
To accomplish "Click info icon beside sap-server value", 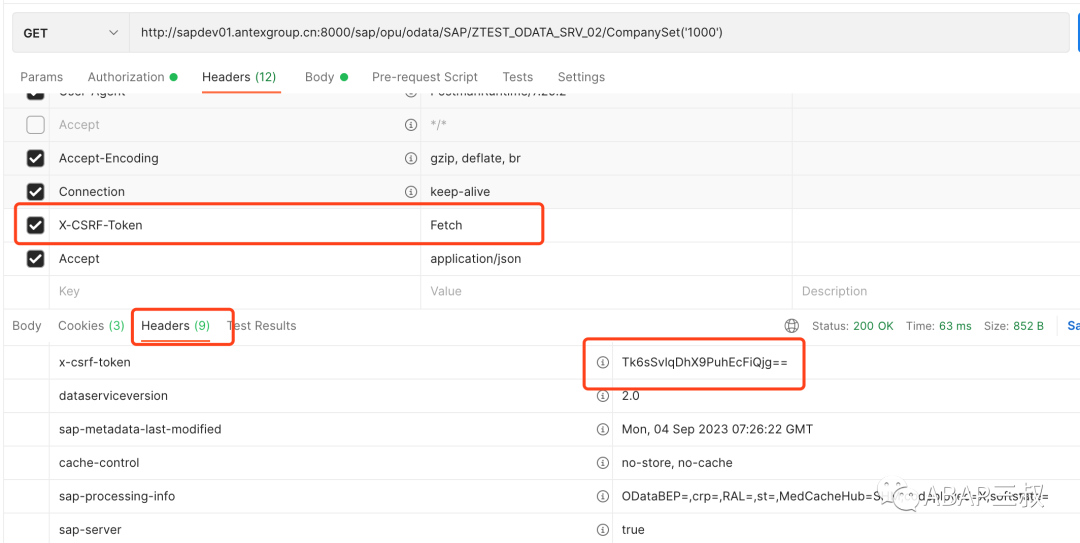I will coord(603,530).
